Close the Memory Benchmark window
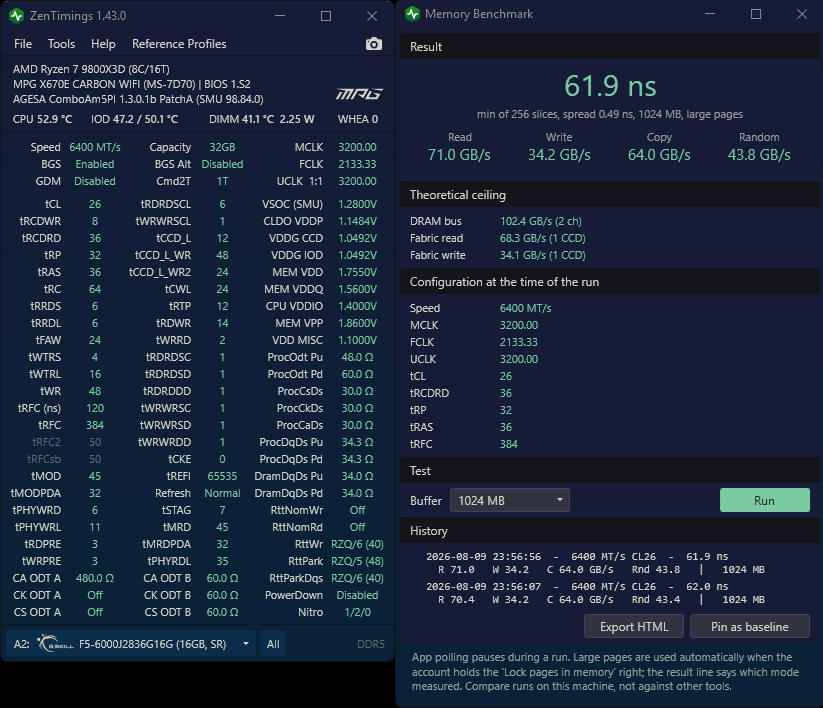The width and height of the screenshot is (823, 708). pyautogui.click(x=801, y=14)
